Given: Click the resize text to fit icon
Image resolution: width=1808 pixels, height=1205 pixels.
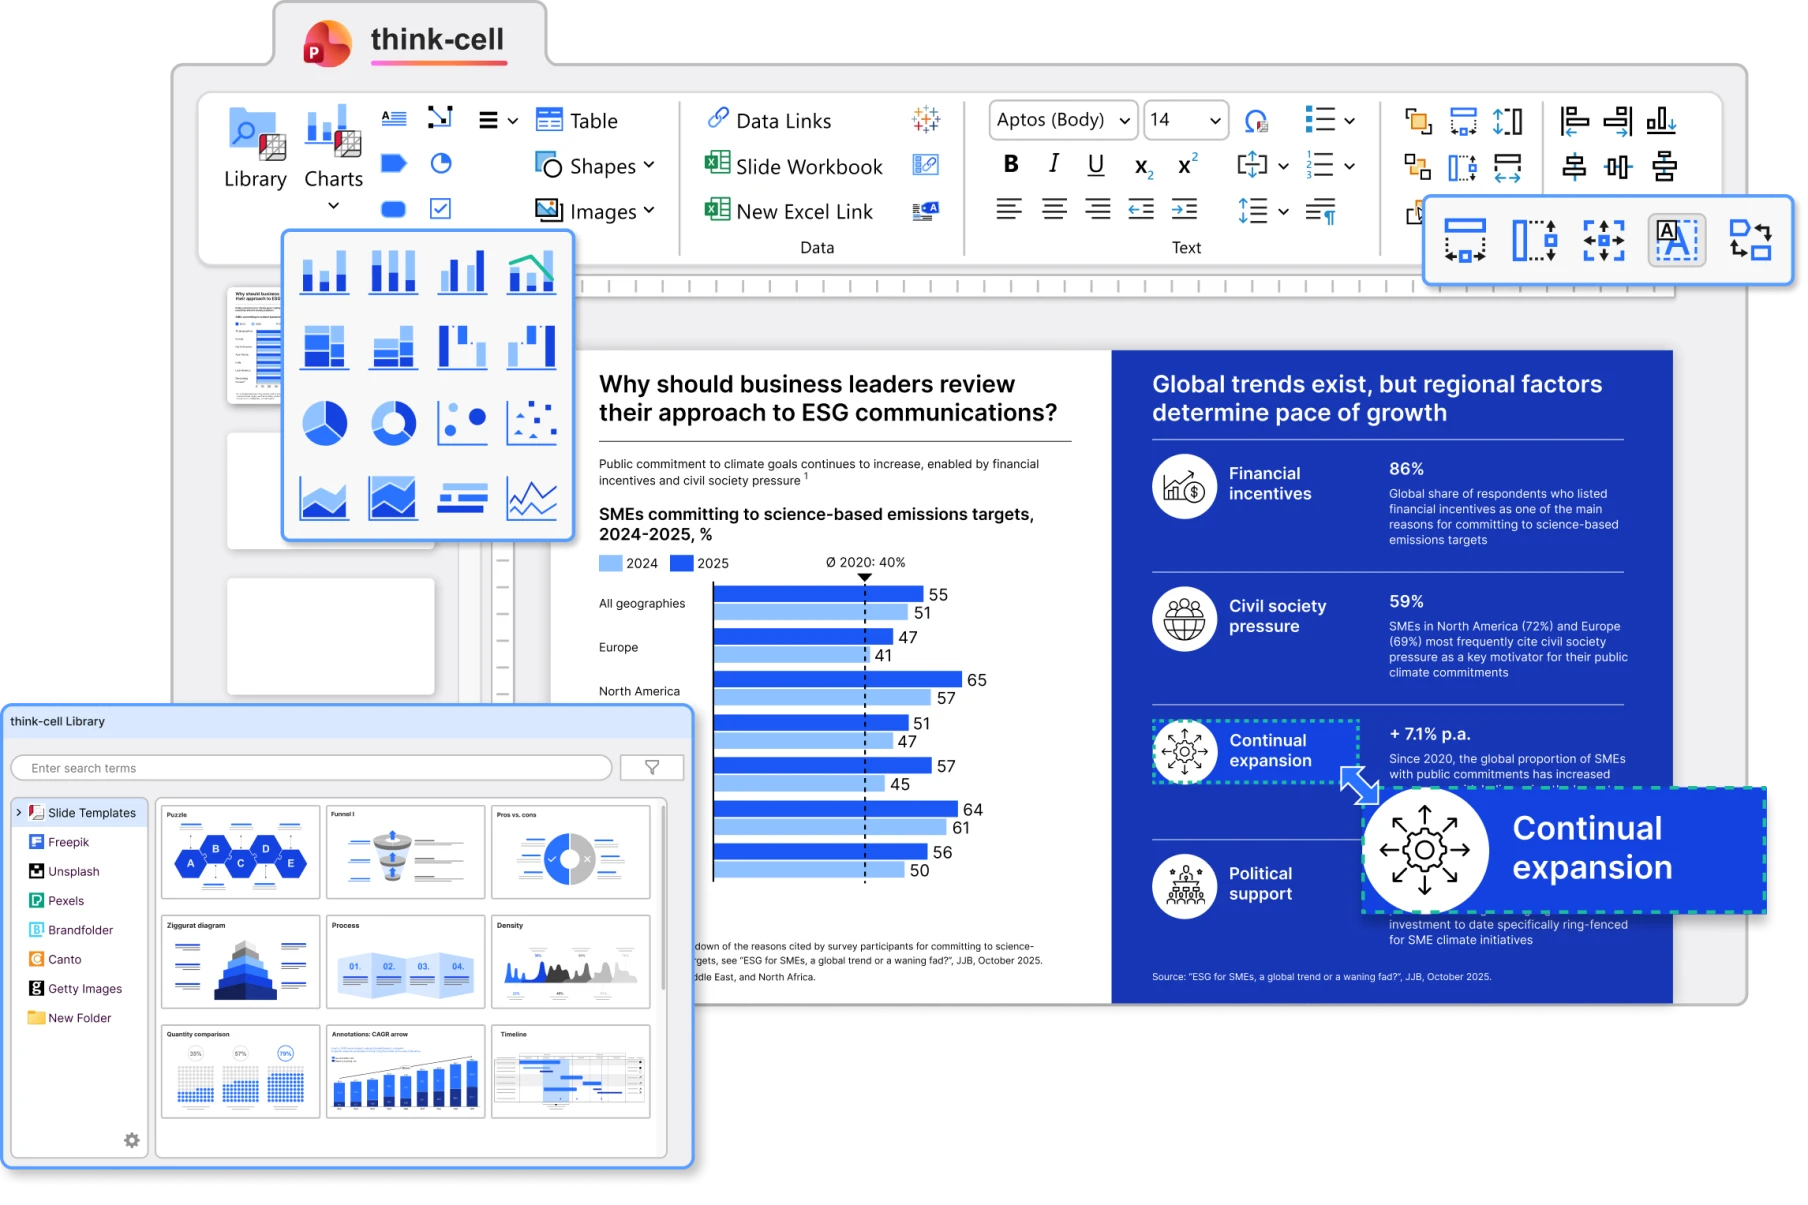Looking at the screenshot, I should coord(1676,241).
